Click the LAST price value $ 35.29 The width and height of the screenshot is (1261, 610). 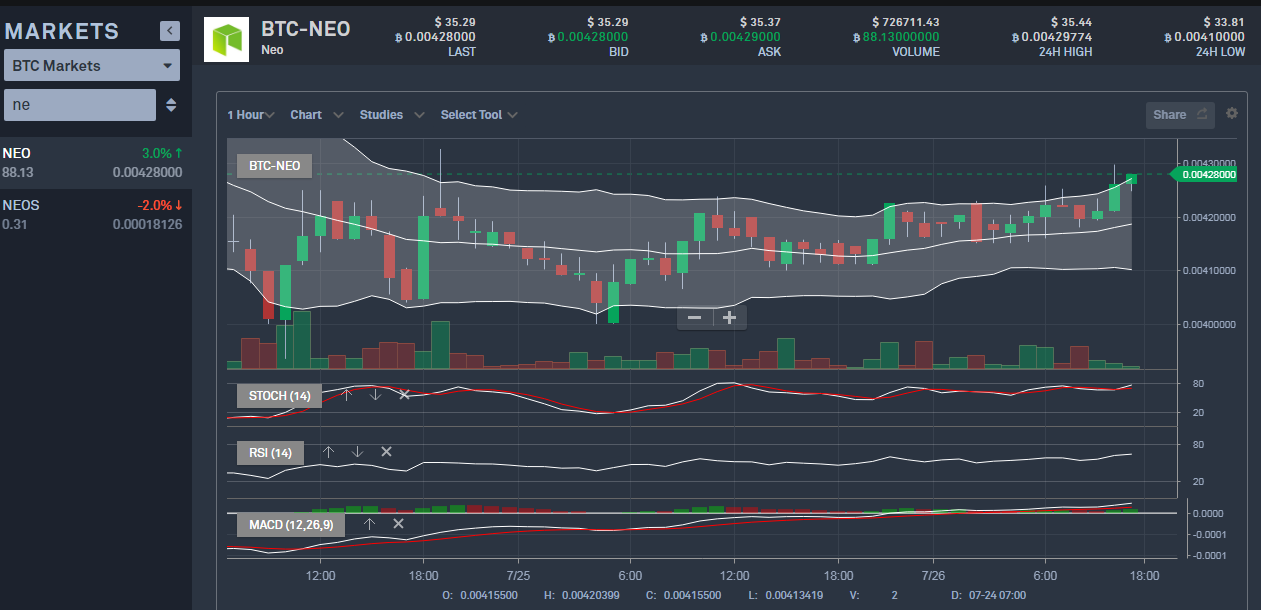tap(456, 22)
